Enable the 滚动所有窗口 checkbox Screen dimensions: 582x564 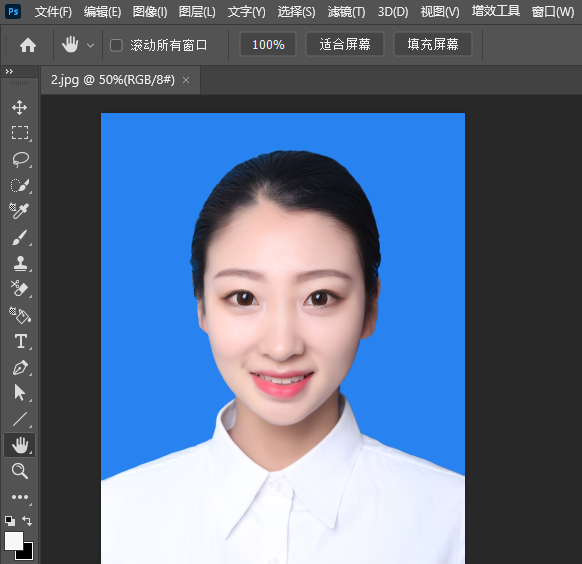(116, 45)
